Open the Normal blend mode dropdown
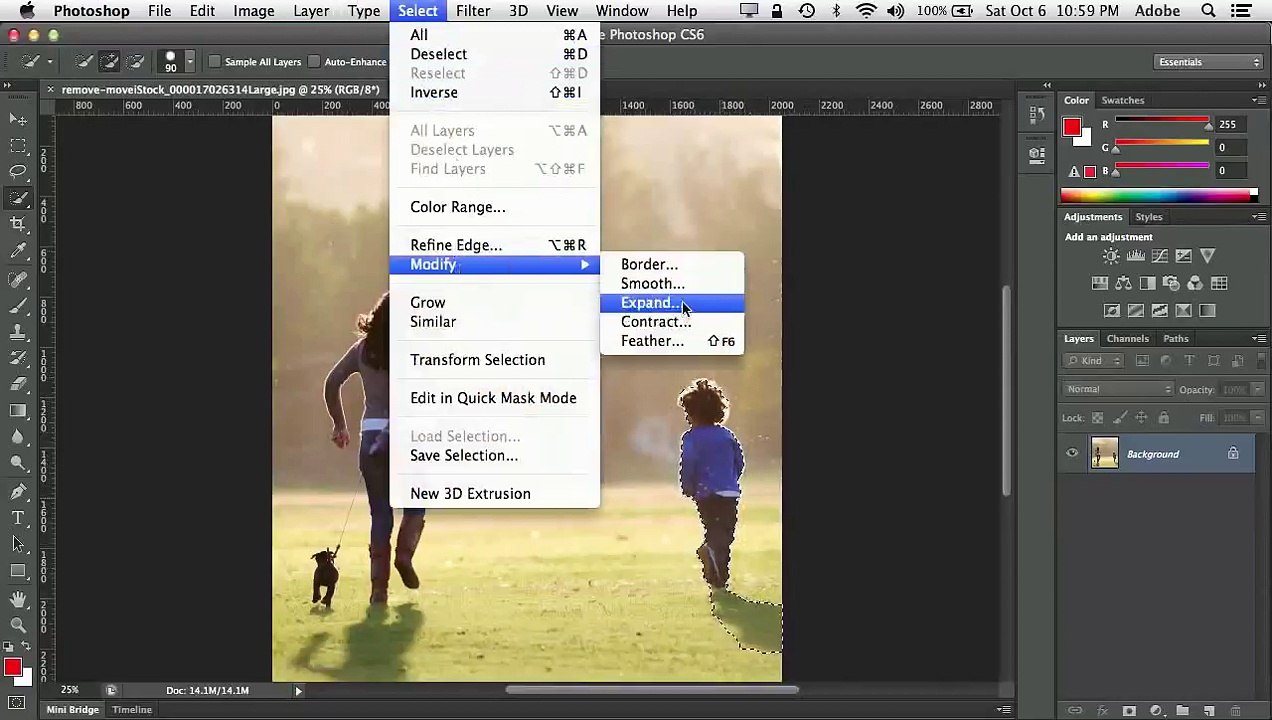The image size is (1272, 720). click(x=1117, y=389)
